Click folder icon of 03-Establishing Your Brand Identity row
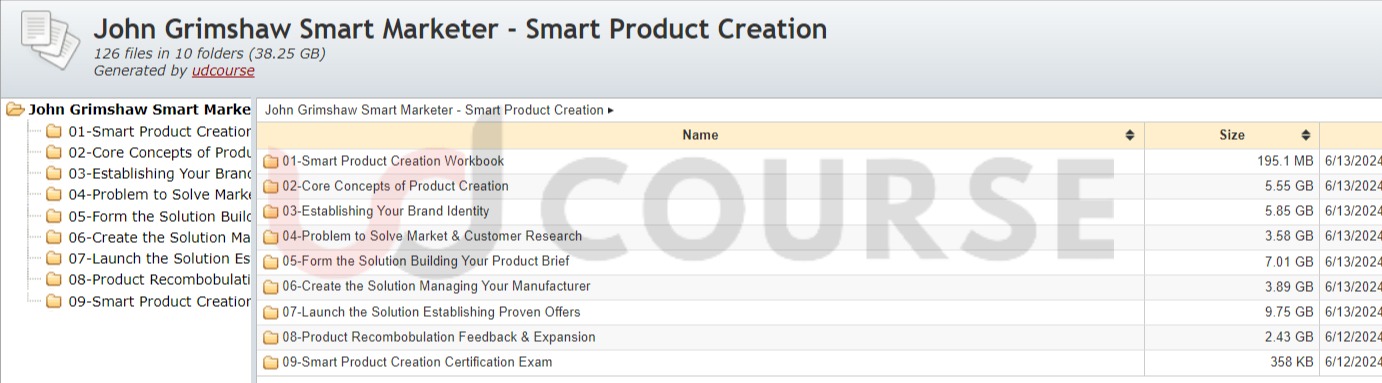The height and width of the screenshot is (383, 1382). (x=271, y=212)
